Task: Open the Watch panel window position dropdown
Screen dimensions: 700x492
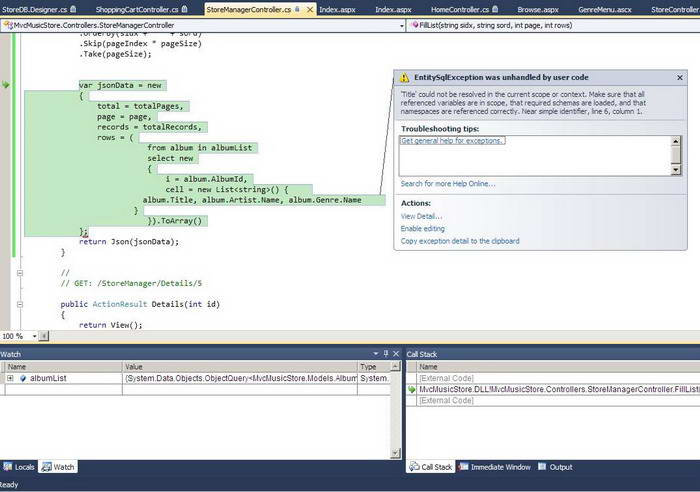Action: [x=376, y=354]
